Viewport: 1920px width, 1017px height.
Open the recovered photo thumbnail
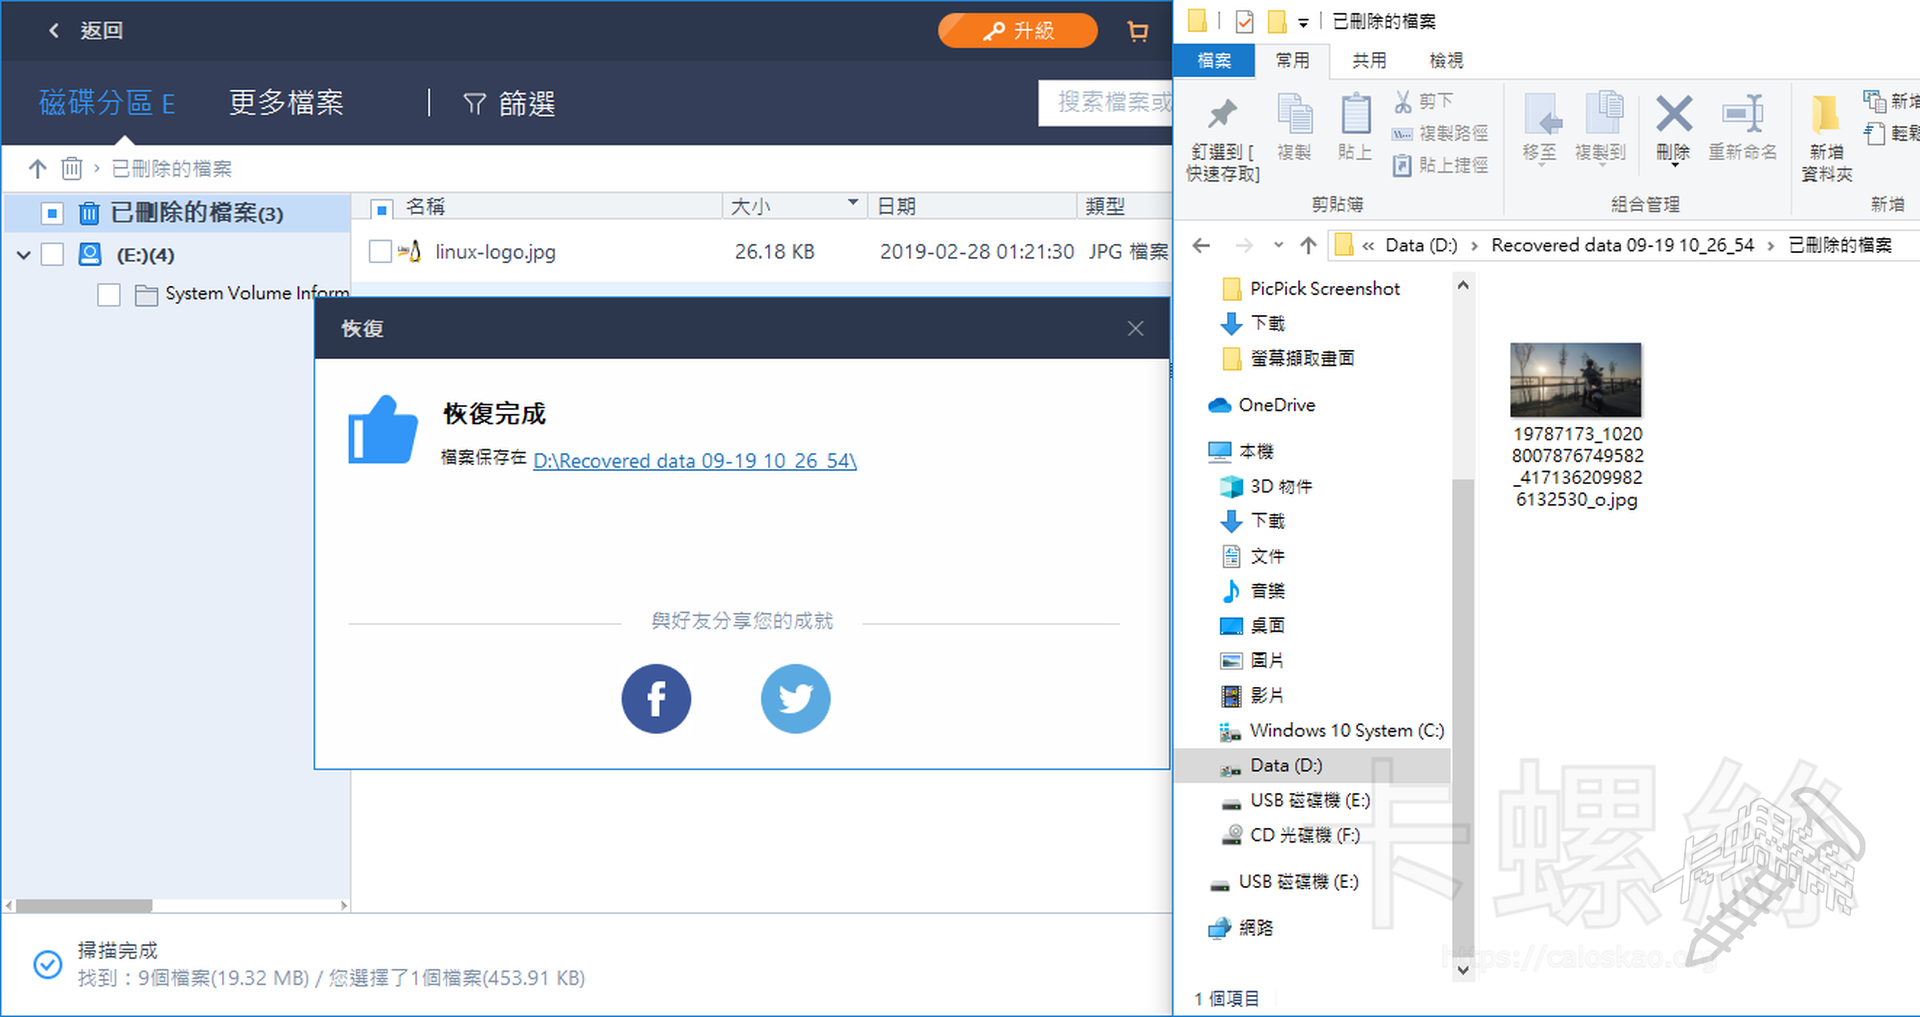(x=1575, y=380)
